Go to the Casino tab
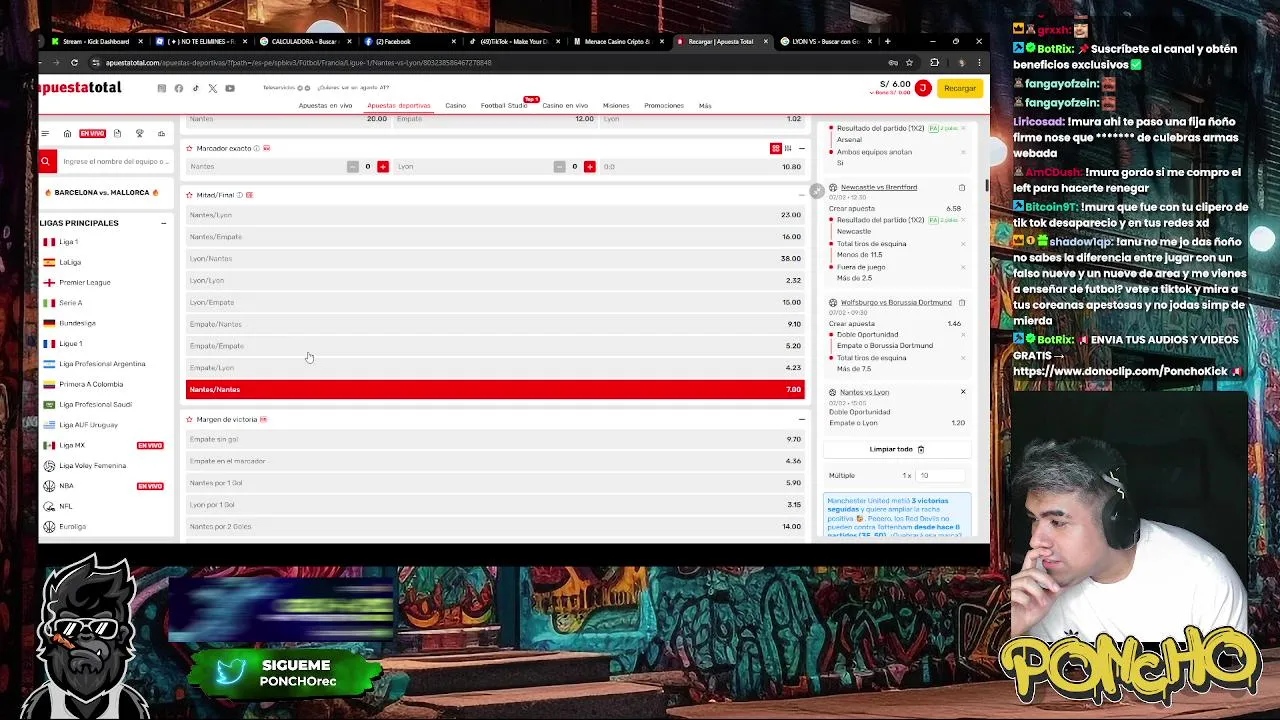1280x720 pixels. (455, 105)
